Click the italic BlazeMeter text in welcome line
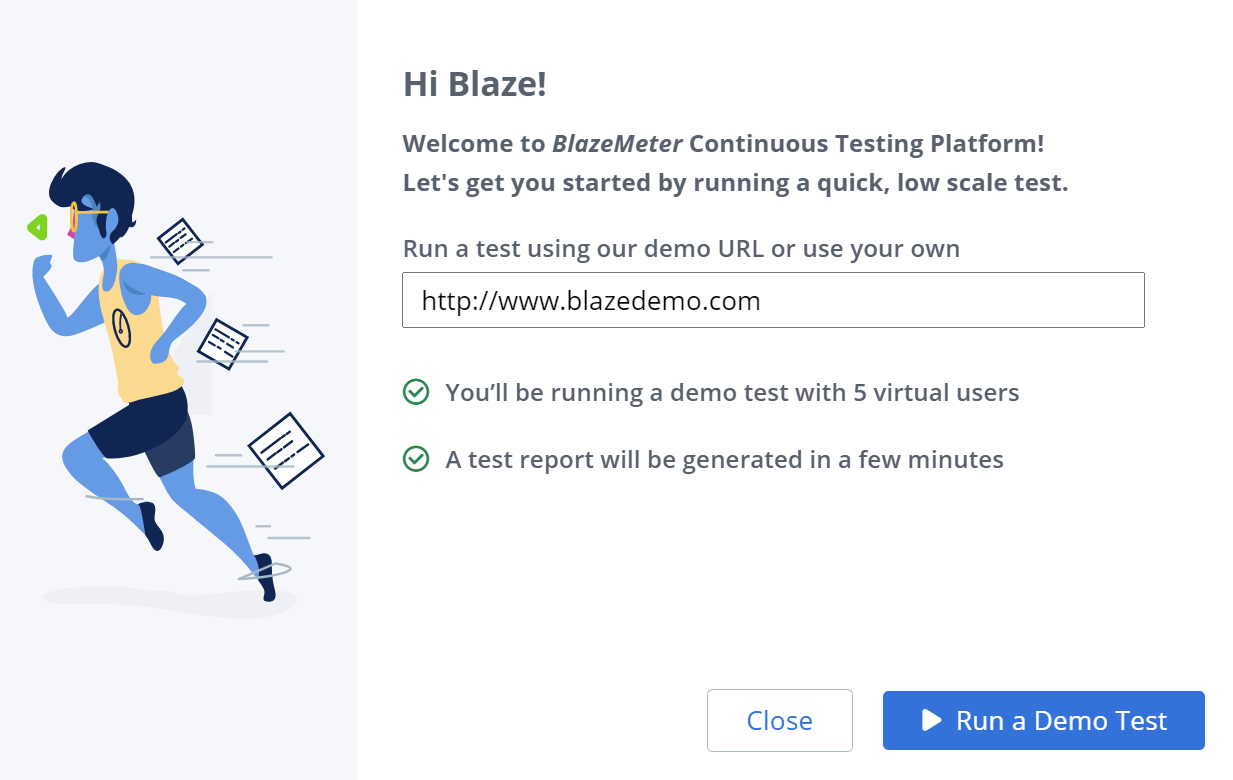The width and height of the screenshot is (1233, 780). click(x=617, y=143)
